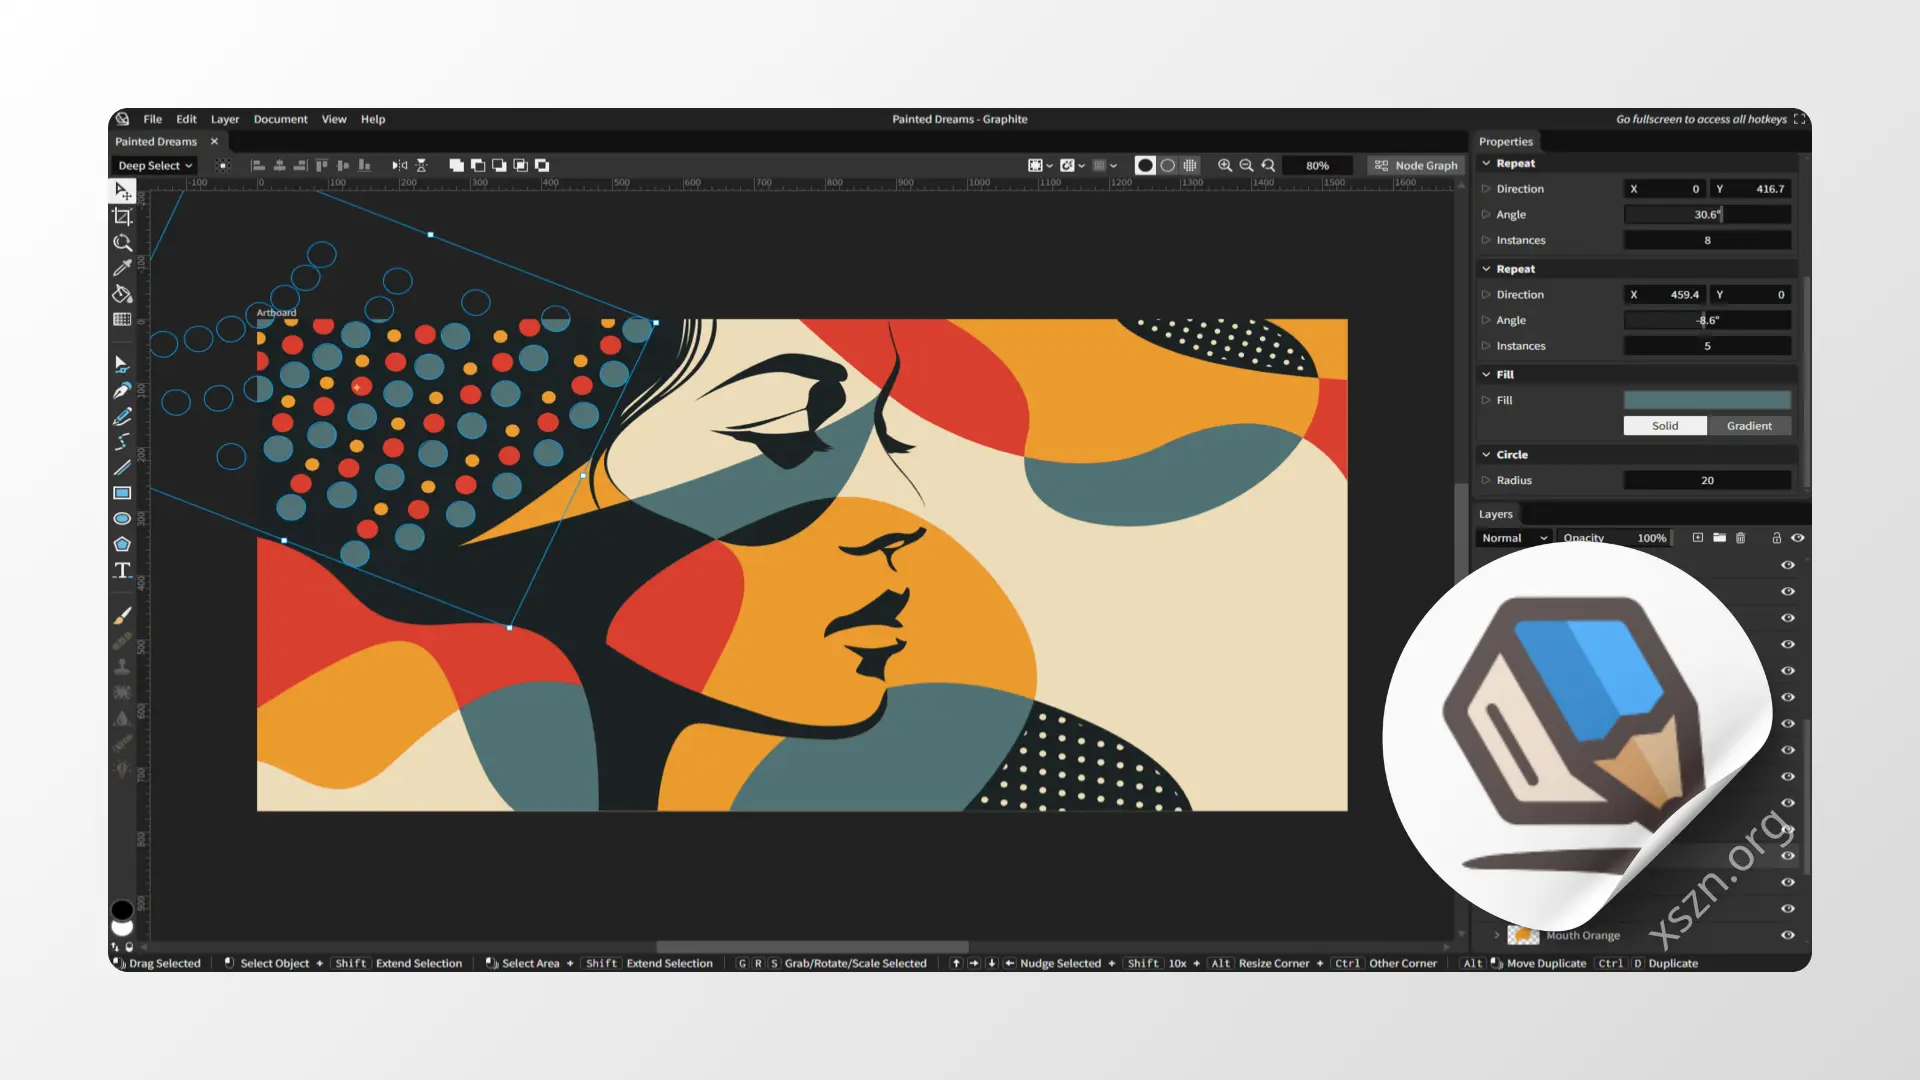Hide the Mouth Orange layer

pos(1788,935)
